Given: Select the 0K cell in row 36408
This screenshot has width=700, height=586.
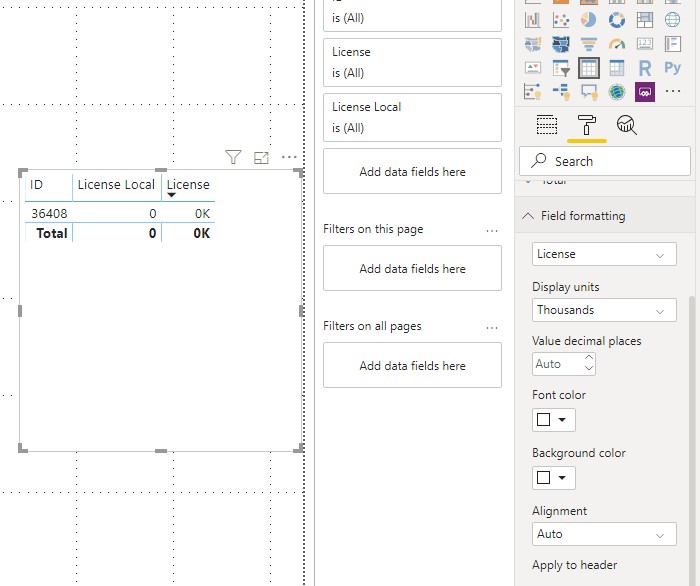Looking at the screenshot, I should pos(202,214).
